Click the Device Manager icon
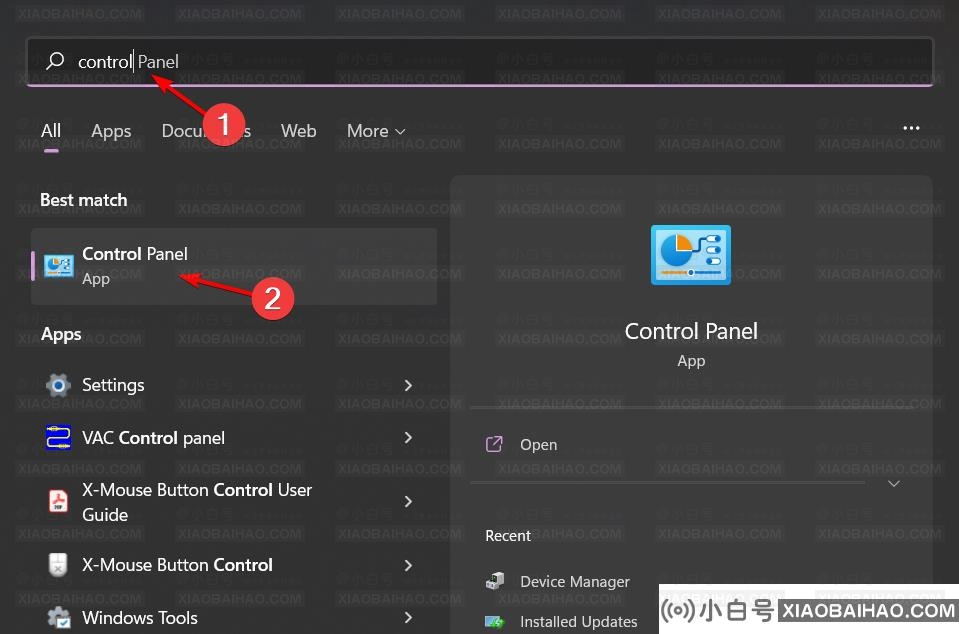This screenshot has height=634, width=959. point(495,581)
